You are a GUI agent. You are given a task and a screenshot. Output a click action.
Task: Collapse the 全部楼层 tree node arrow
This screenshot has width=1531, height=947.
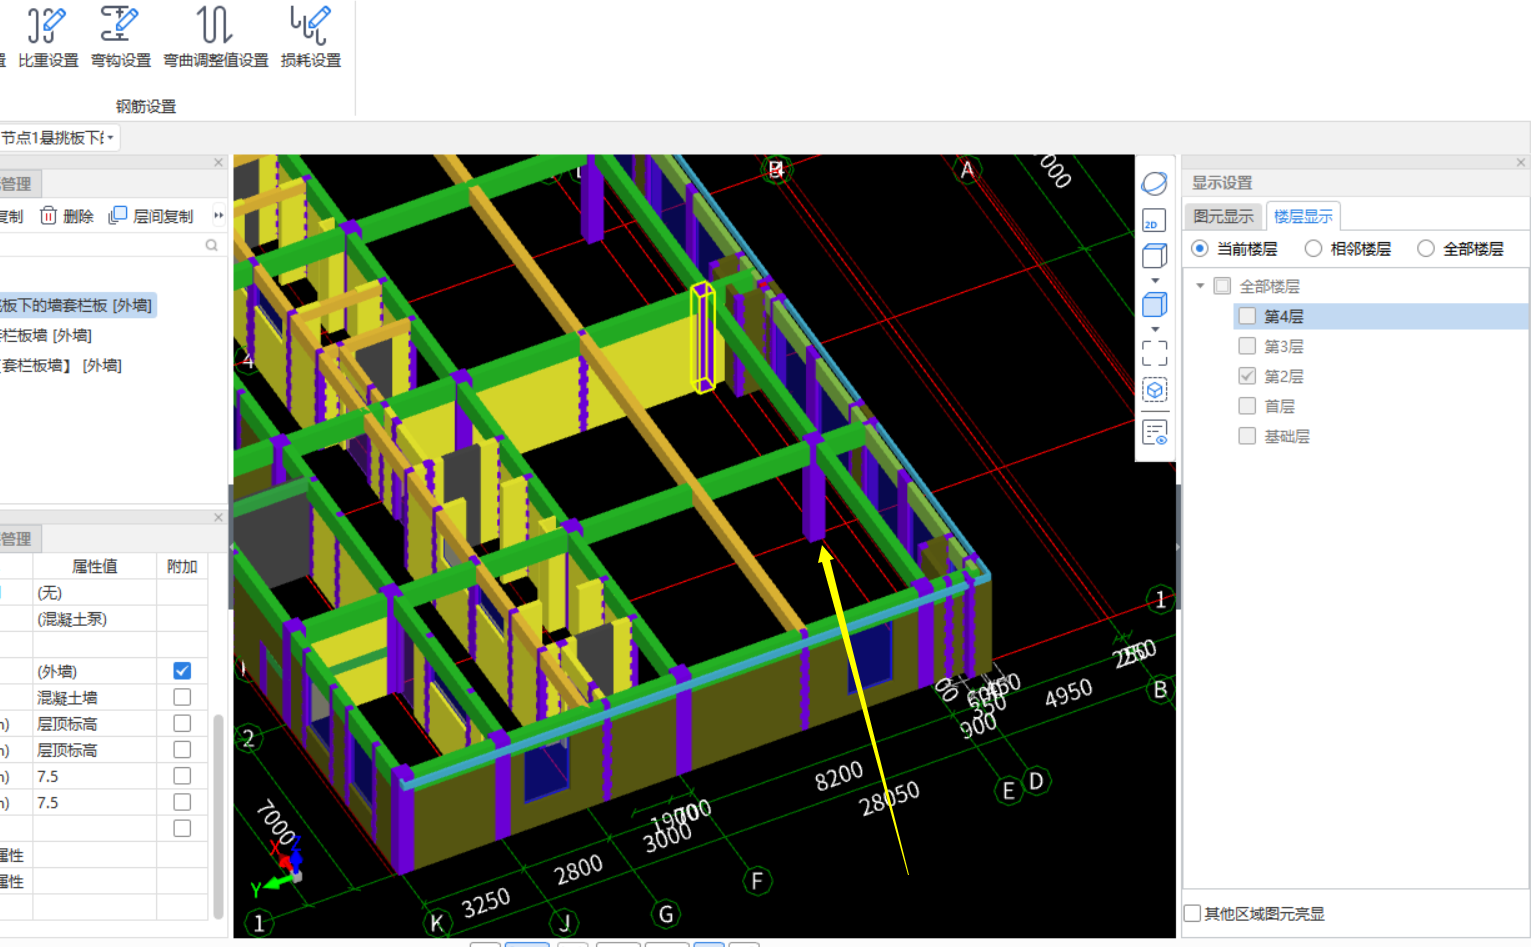tap(1200, 286)
